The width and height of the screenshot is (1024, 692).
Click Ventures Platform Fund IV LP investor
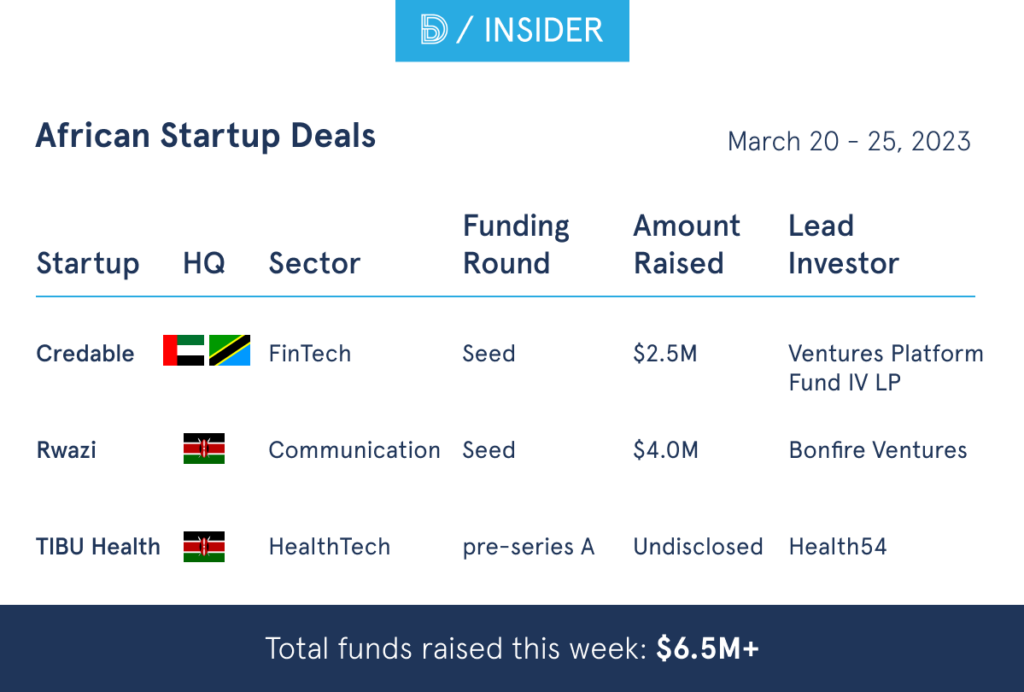pos(885,367)
